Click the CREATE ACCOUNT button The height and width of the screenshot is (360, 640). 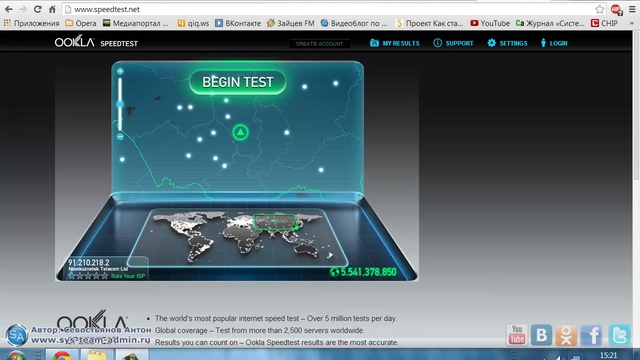point(320,44)
